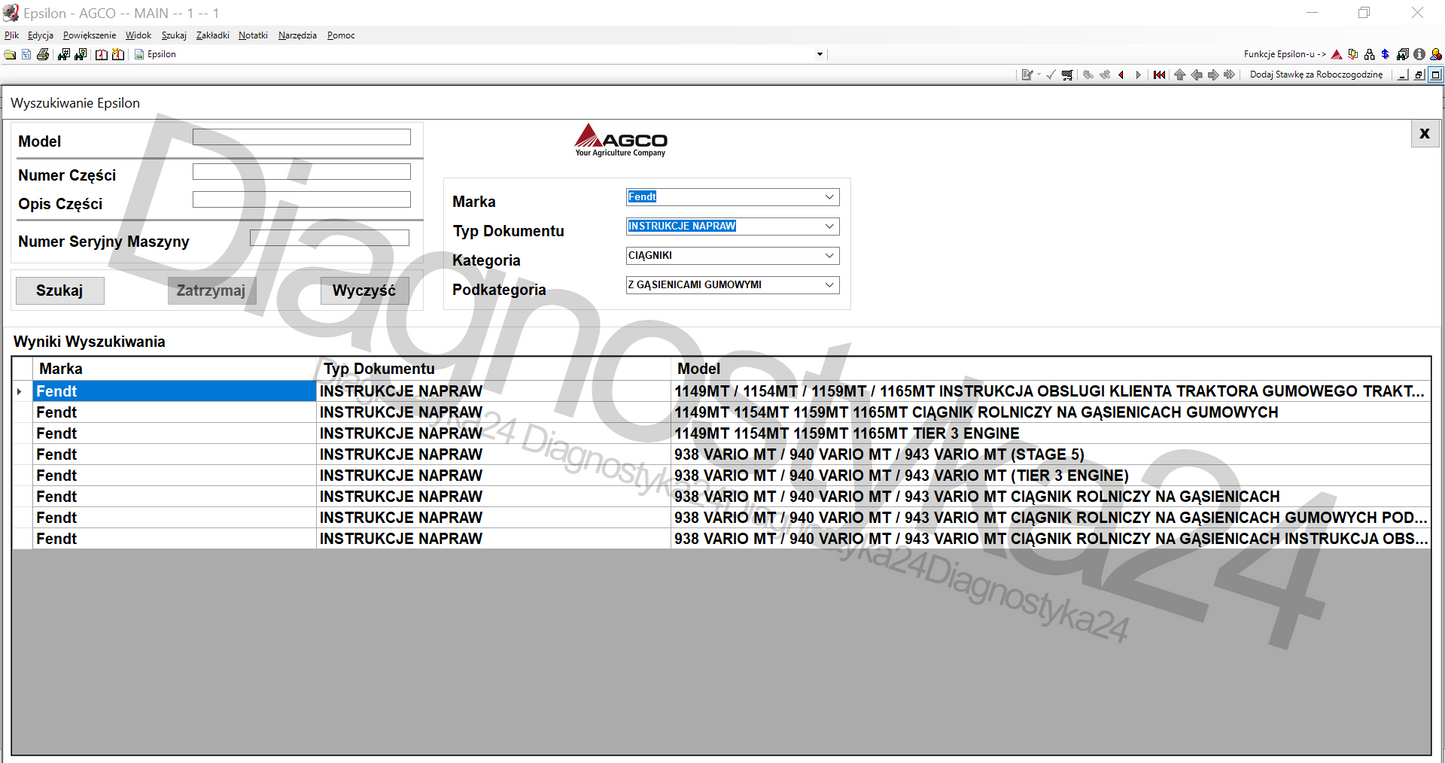The width and height of the screenshot is (1445, 763).
Task: Click Dodaj Stawkę za Roboczogodzinę
Action: 1316,75
